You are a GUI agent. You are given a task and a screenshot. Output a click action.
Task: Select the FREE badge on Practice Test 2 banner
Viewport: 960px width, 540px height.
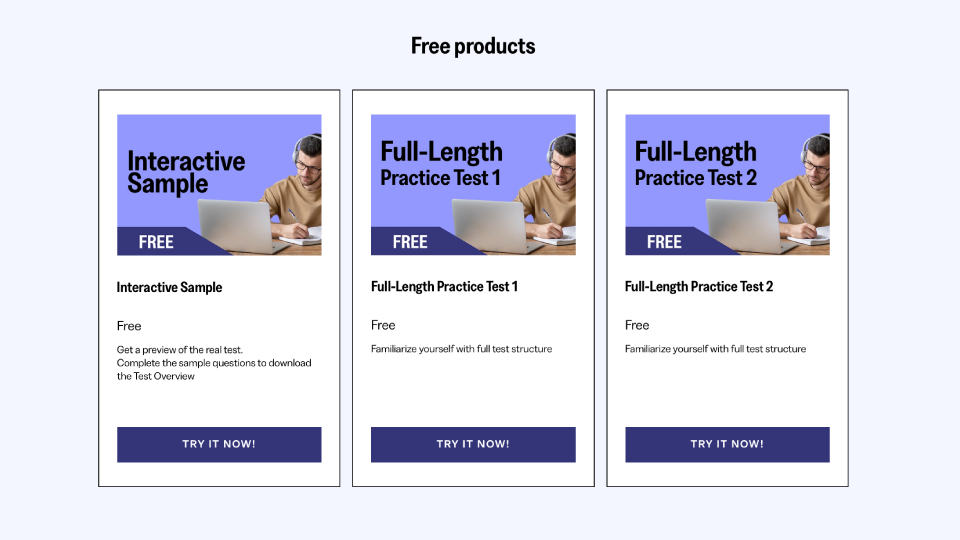point(664,242)
